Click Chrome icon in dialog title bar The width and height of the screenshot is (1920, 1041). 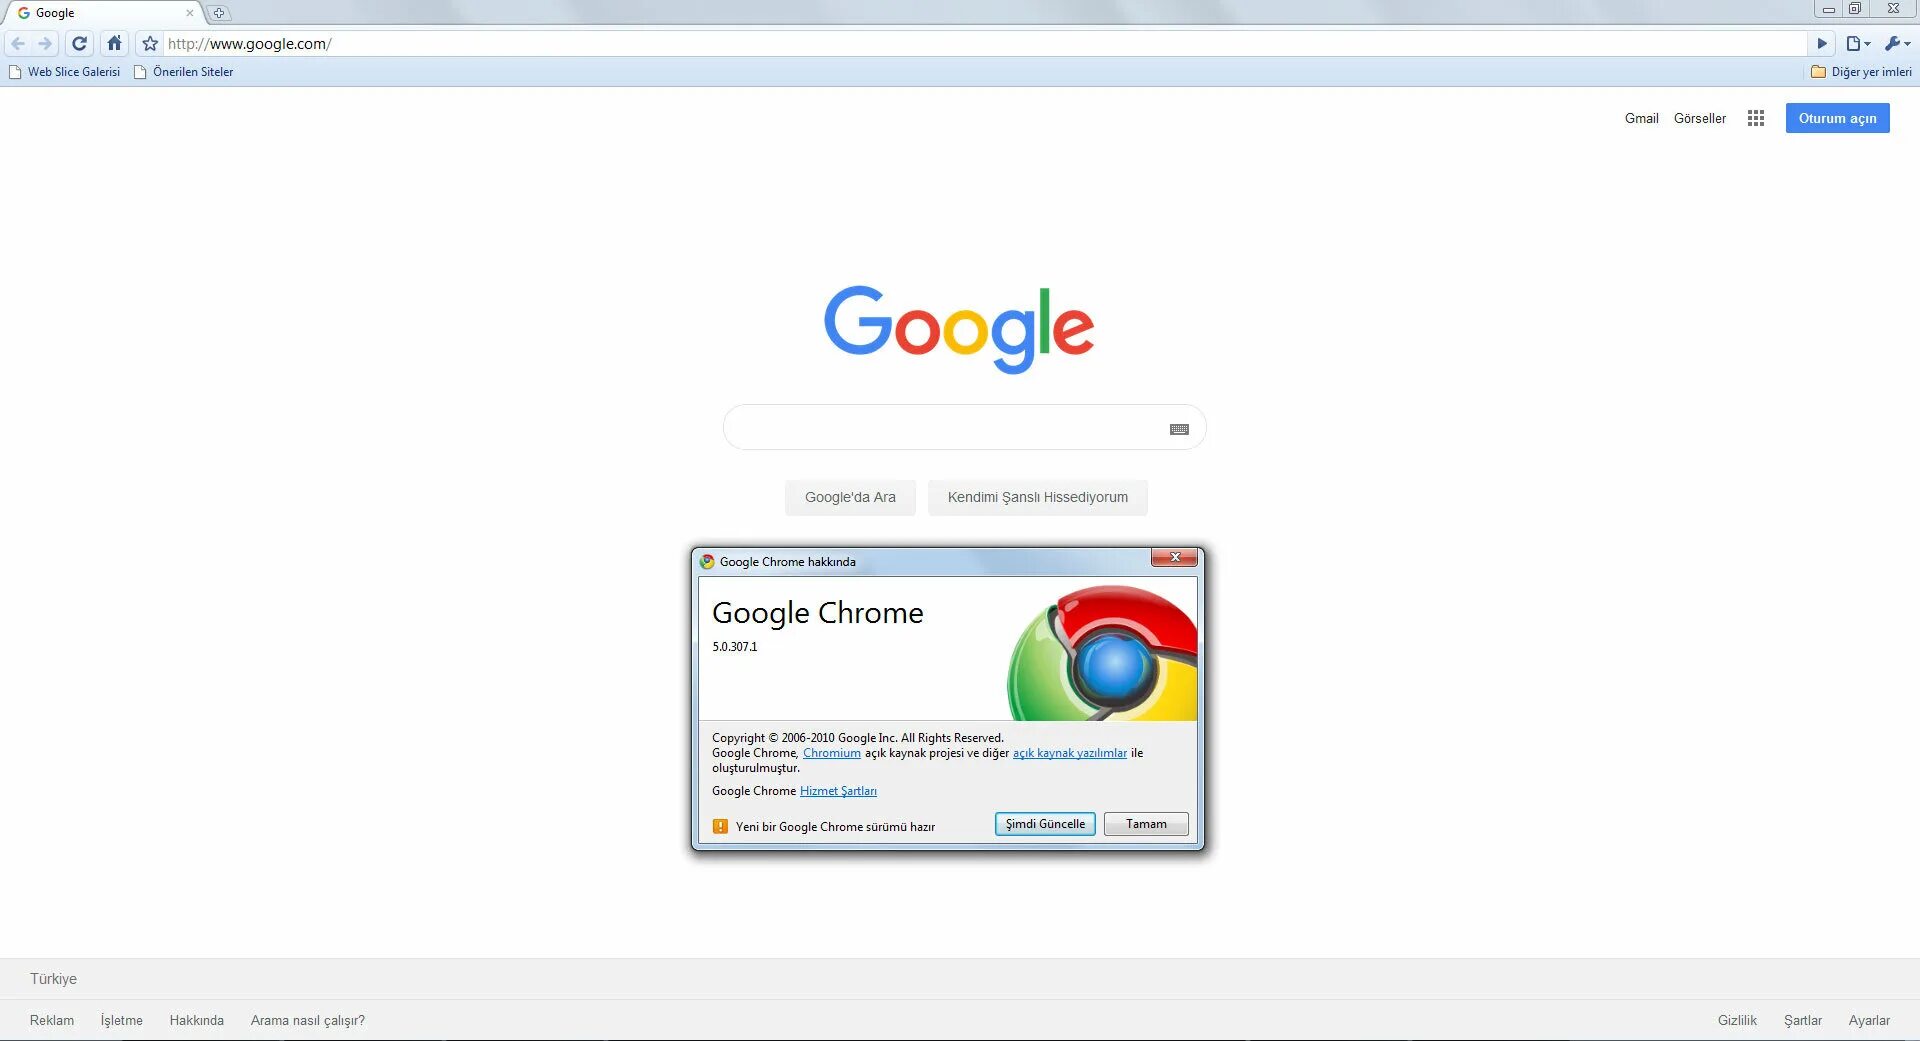coord(707,562)
